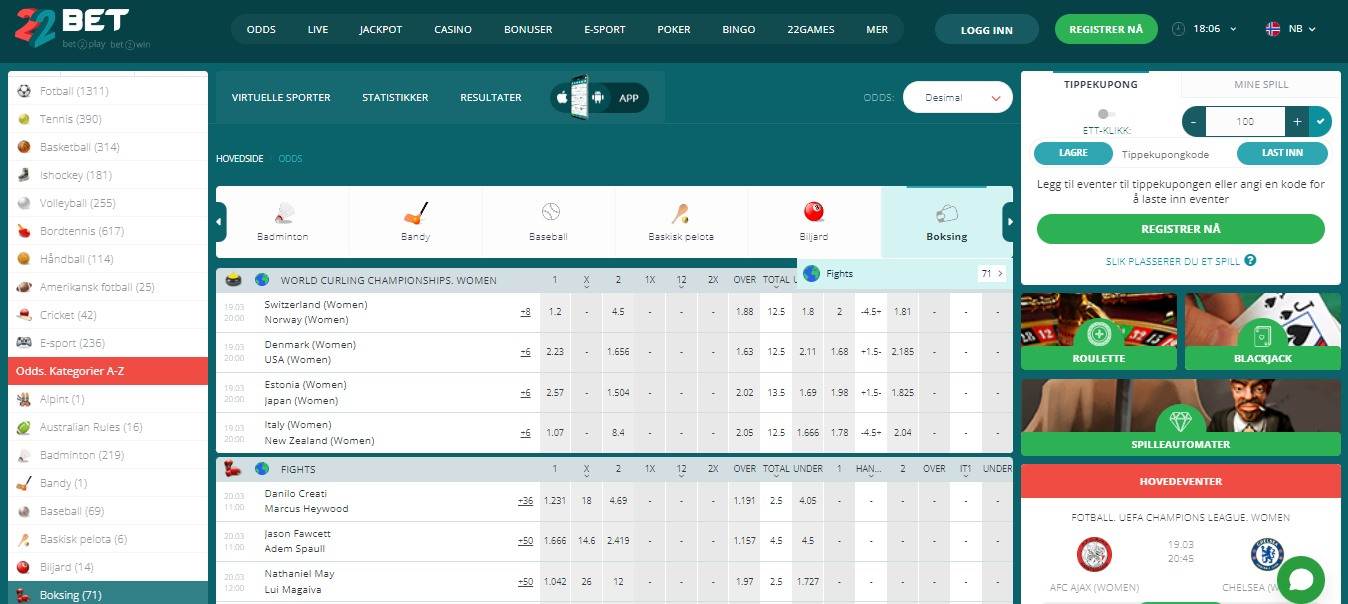Click the LAGRE button
The width and height of the screenshot is (1348, 604).
1073,154
